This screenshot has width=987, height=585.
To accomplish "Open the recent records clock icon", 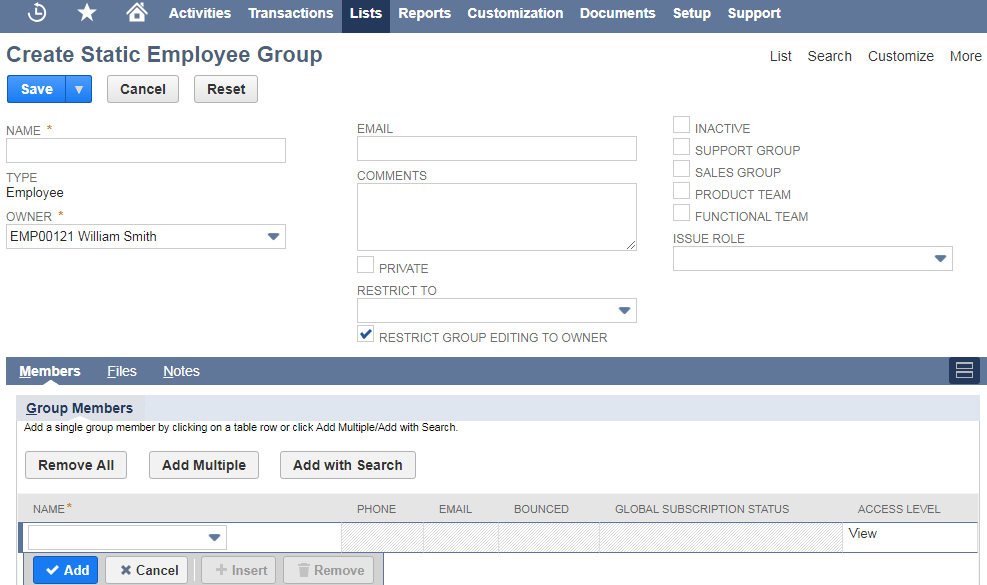I will click(x=38, y=13).
